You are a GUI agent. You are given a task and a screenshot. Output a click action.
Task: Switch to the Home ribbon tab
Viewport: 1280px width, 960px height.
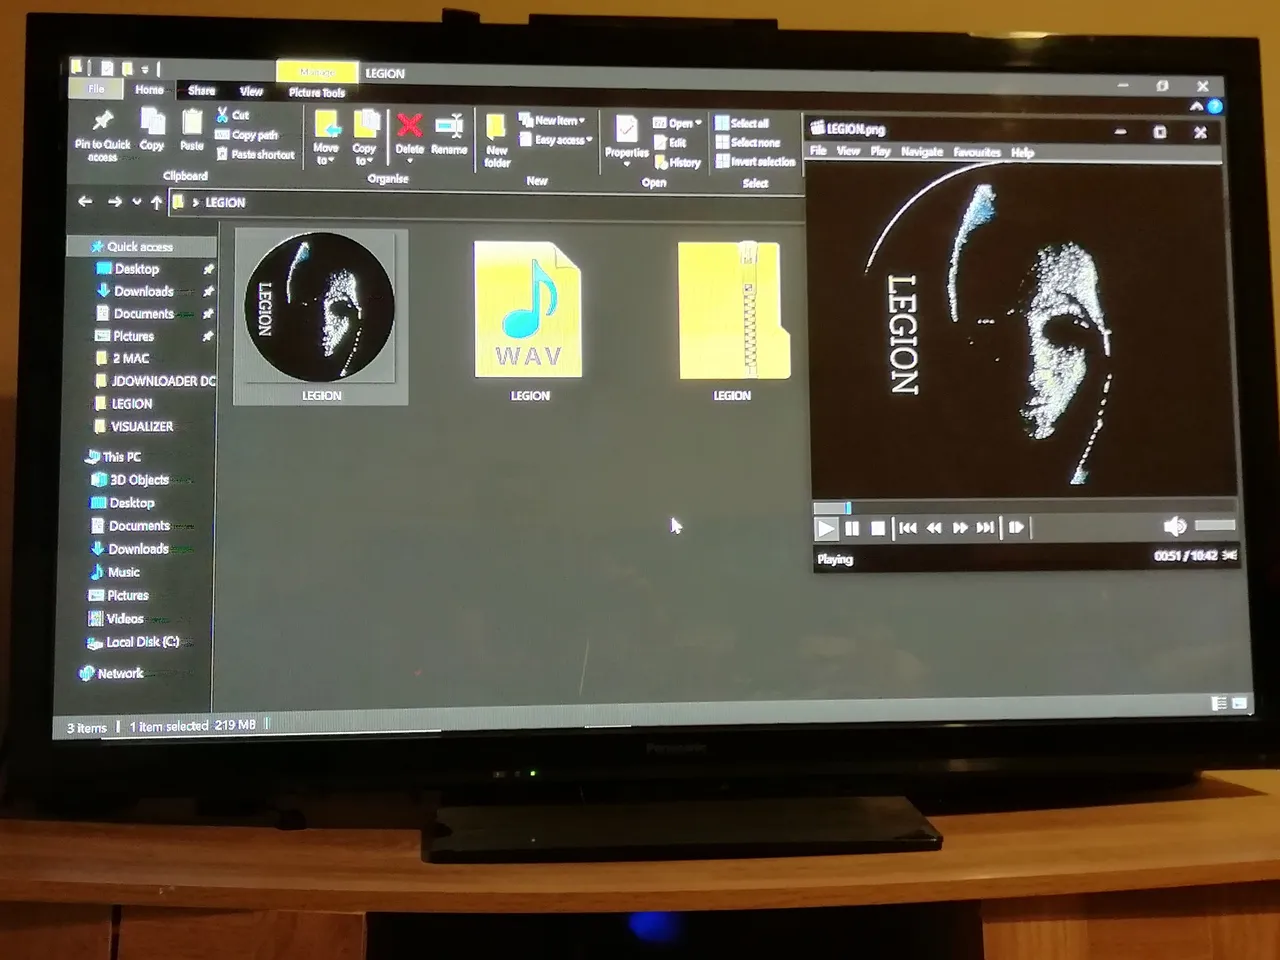click(x=149, y=90)
